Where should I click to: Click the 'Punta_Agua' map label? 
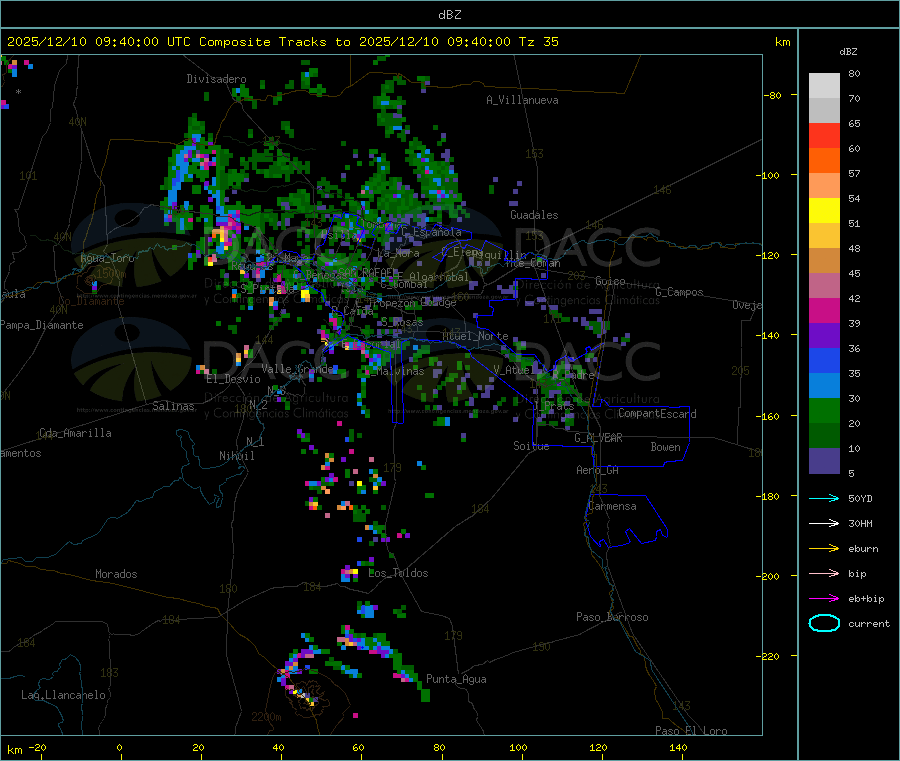[456, 680]
